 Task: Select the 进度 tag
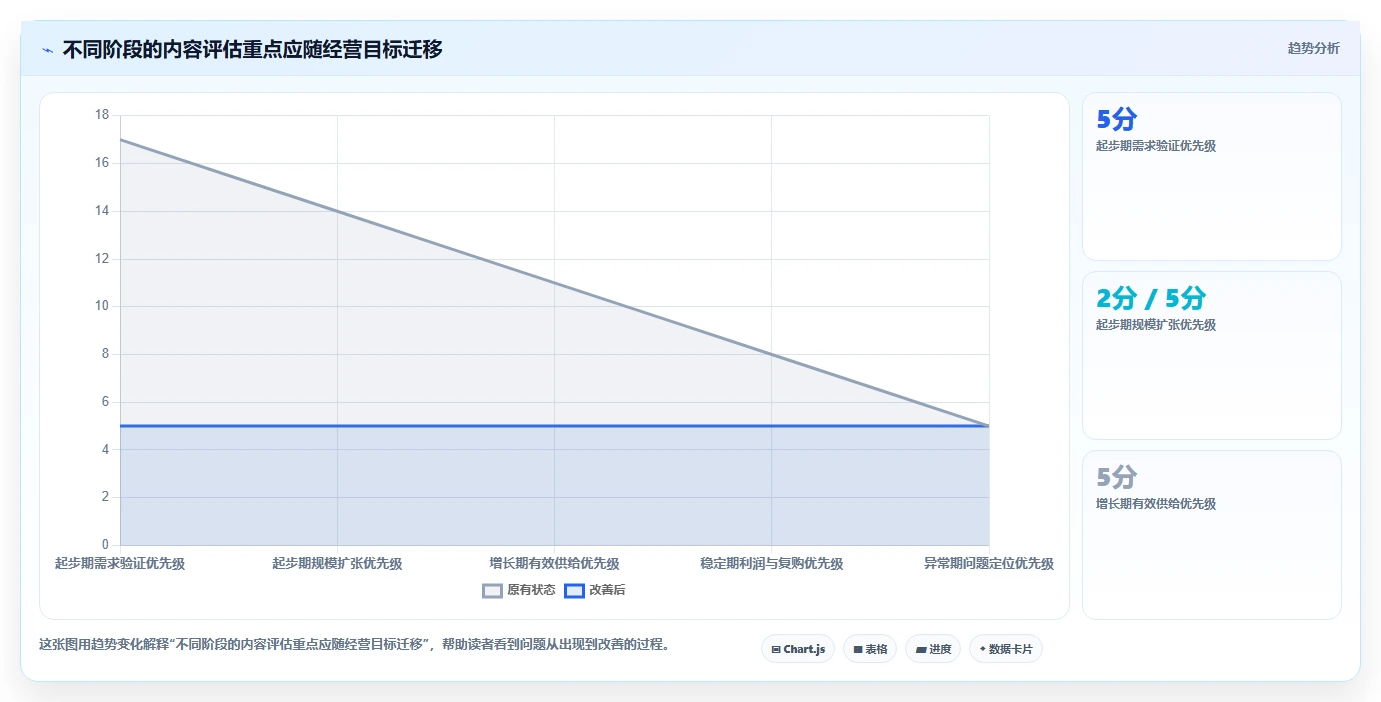(x=933, y=649)
